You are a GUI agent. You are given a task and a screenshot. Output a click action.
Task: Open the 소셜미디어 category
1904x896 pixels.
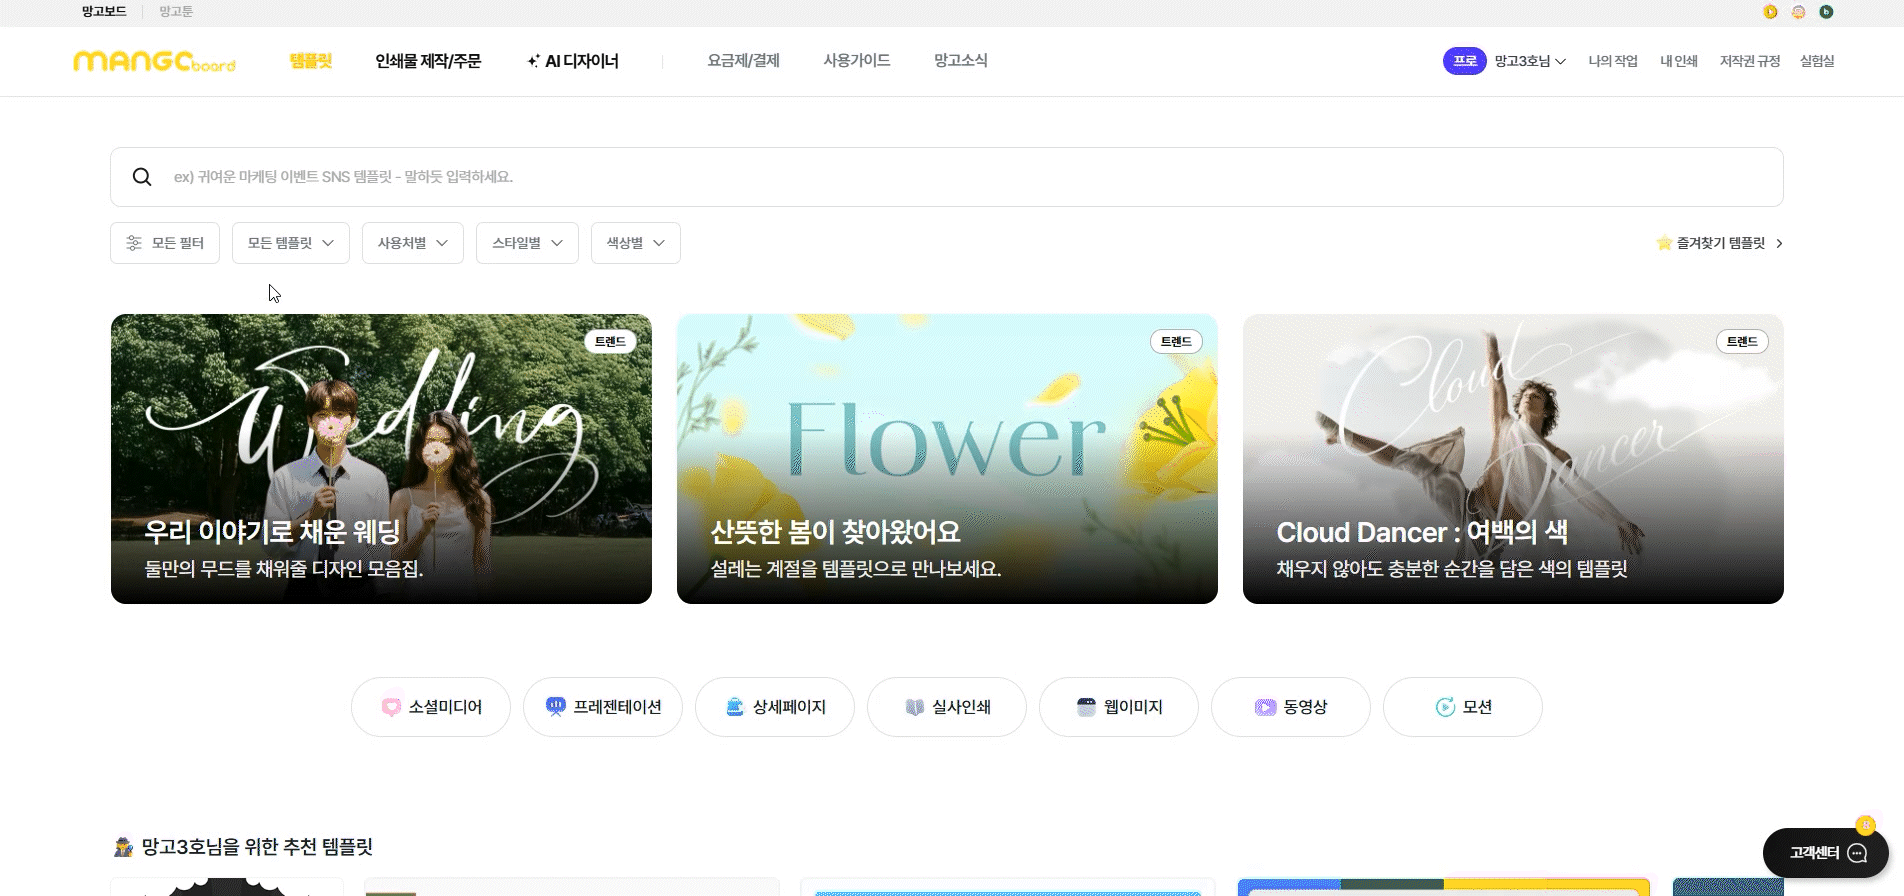point(431,707)
